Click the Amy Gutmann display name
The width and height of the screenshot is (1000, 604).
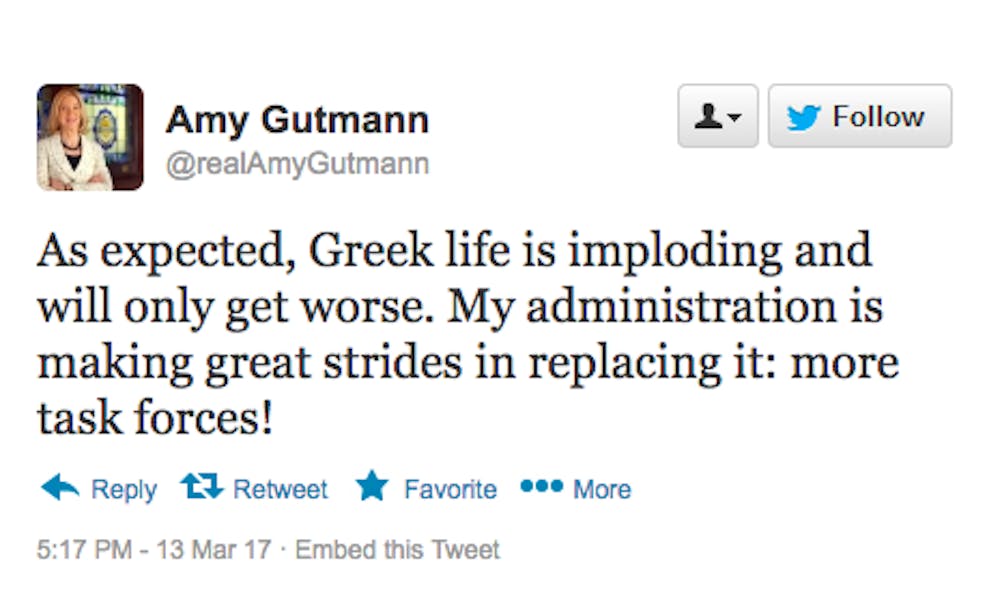[x=297, y=121]
